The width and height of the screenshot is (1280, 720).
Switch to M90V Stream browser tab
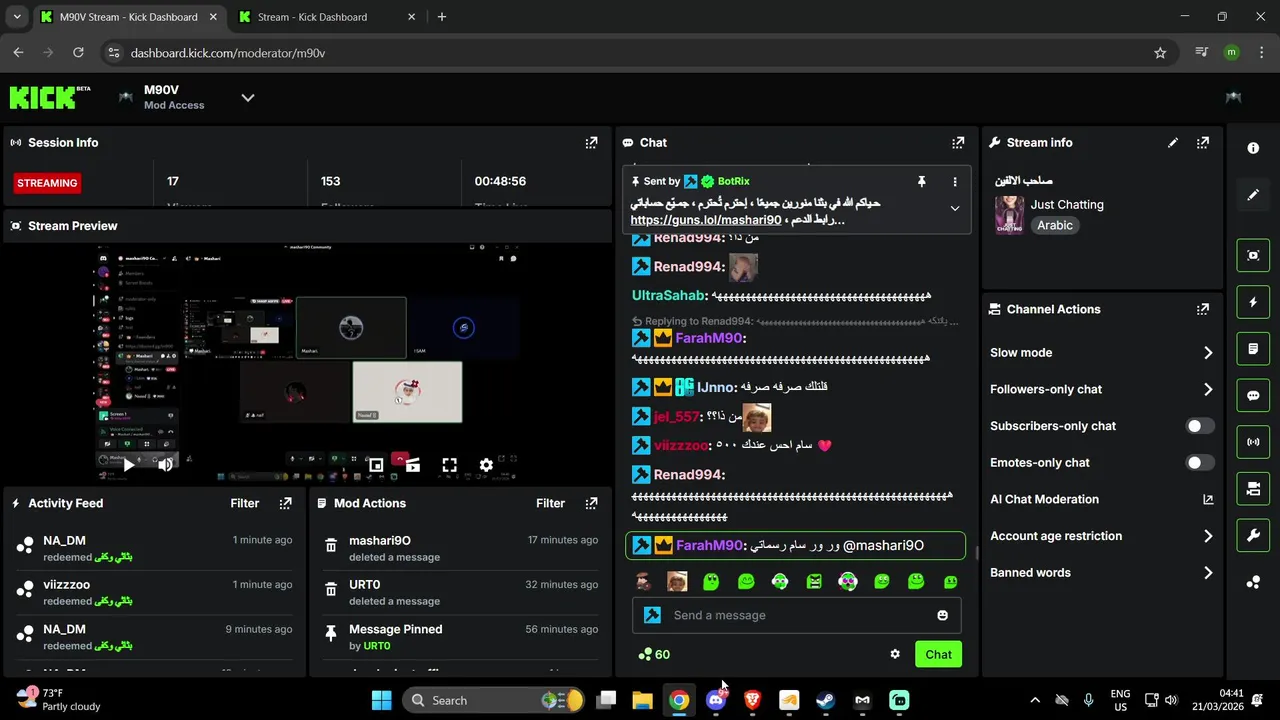pyautogui.click(x=128, y=17)
